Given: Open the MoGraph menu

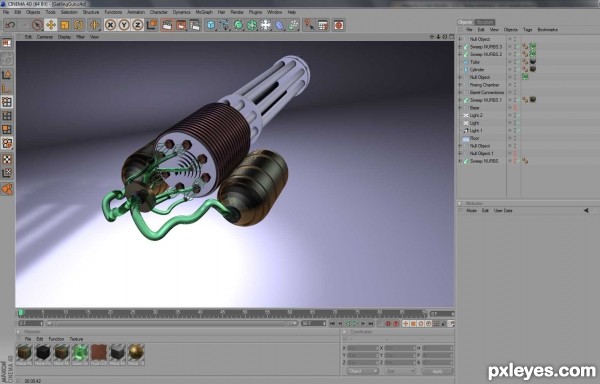Looking at the screenshot, I should click(204, 12).
